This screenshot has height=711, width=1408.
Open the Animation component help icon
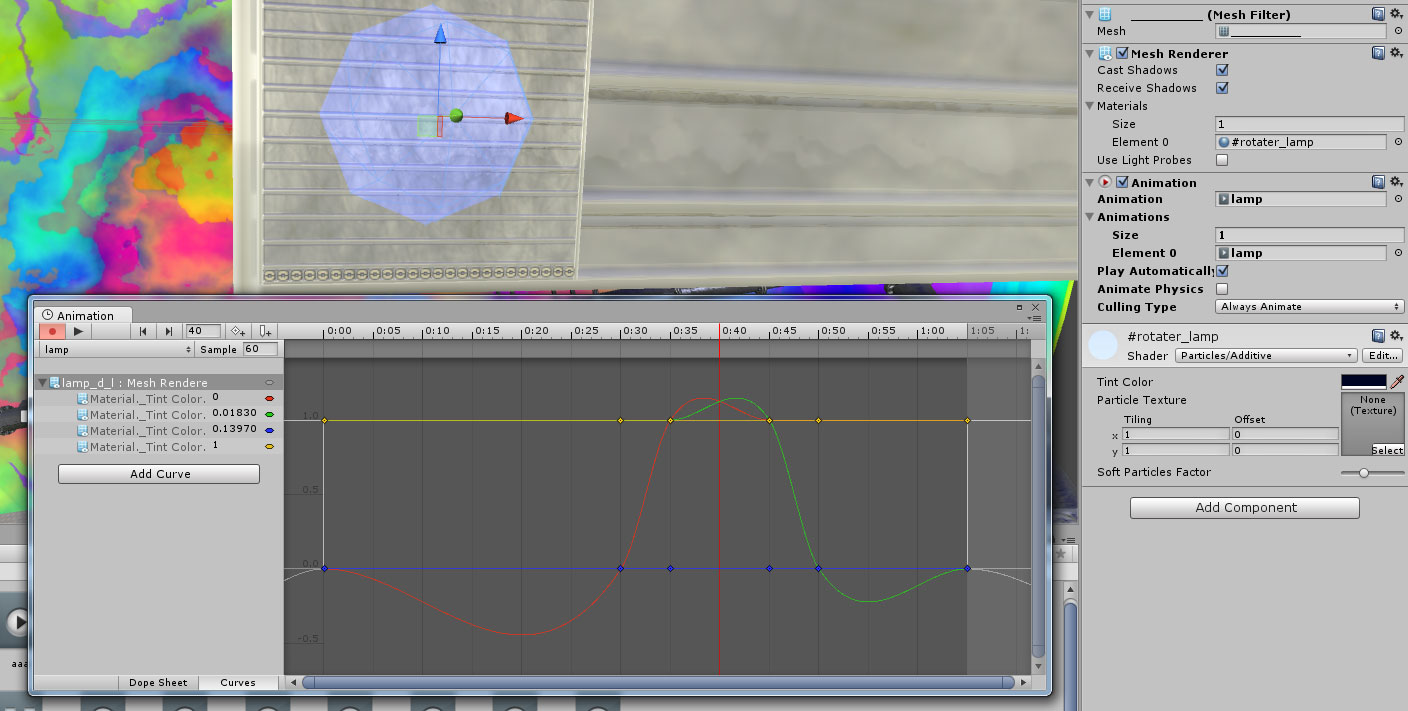click(1379, 182)
